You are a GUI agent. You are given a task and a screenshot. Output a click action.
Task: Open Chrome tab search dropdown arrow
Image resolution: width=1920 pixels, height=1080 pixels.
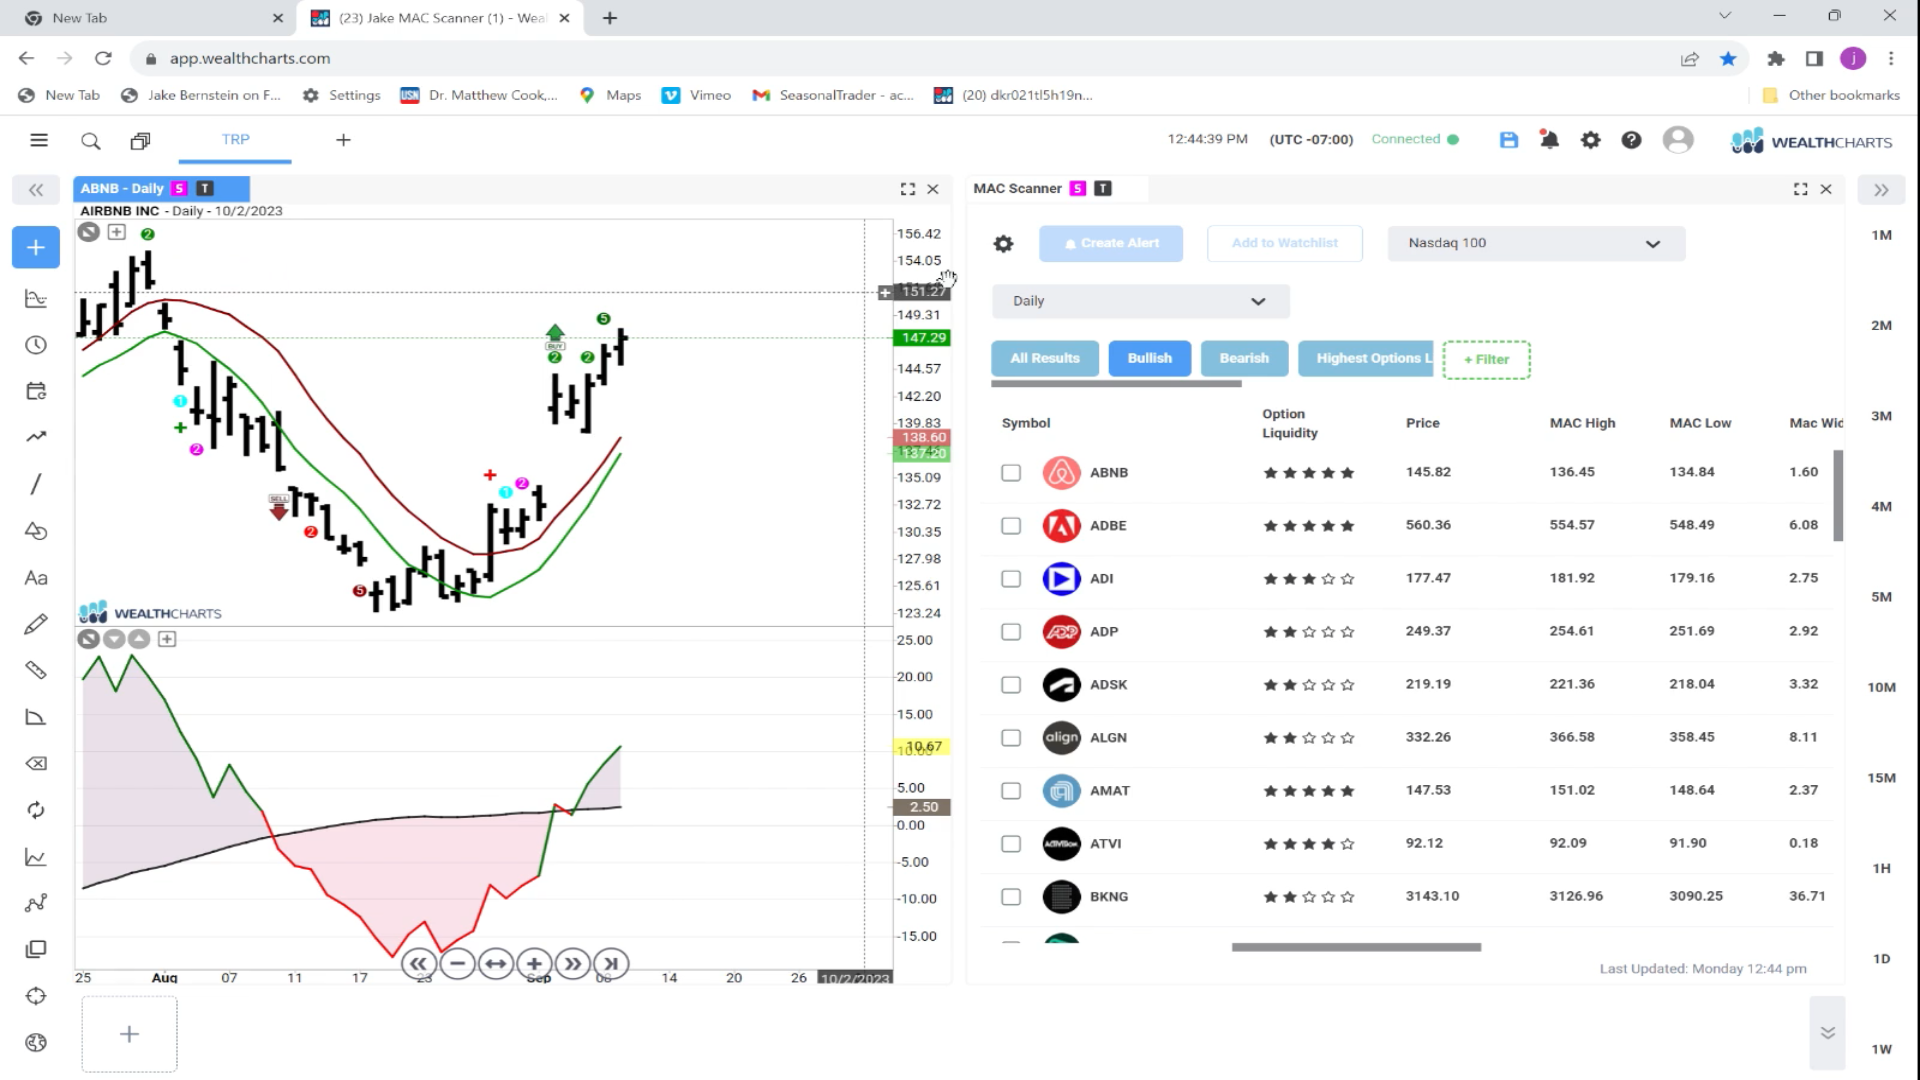click(1725, 16)
